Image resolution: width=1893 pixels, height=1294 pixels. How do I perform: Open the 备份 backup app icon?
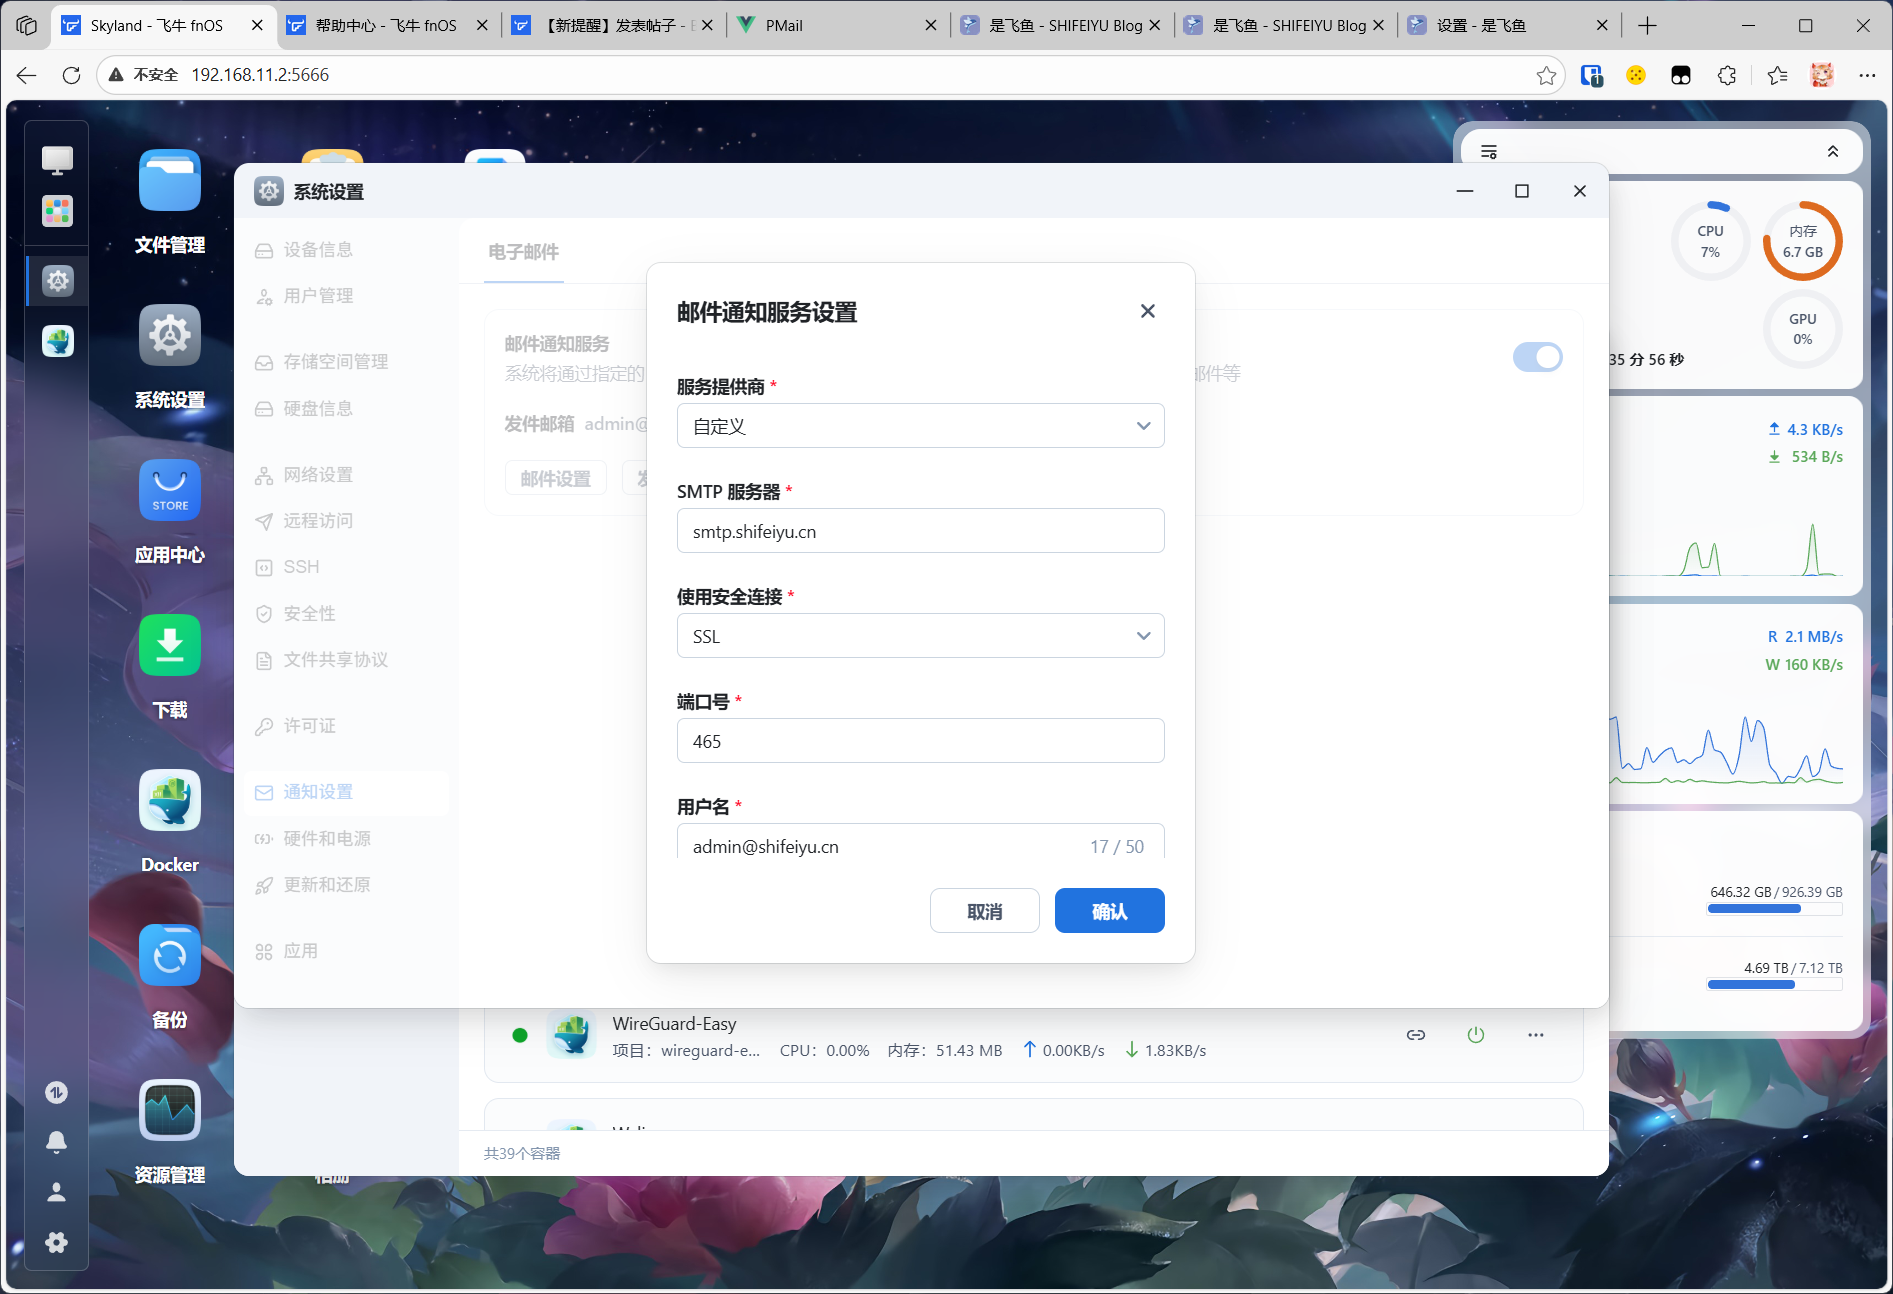(x=170, y=956)
